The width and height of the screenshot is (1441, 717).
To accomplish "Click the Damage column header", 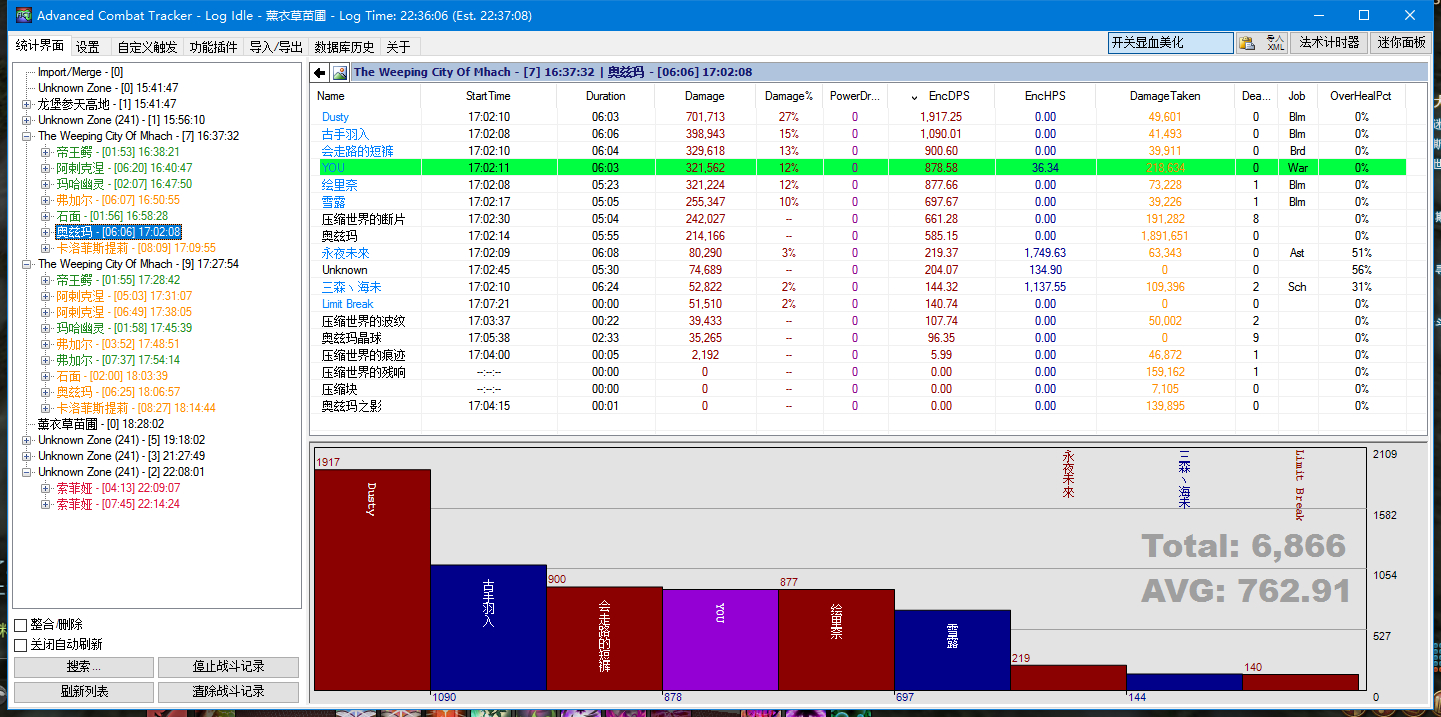I will pyautogui.click(x=705, y=96).
